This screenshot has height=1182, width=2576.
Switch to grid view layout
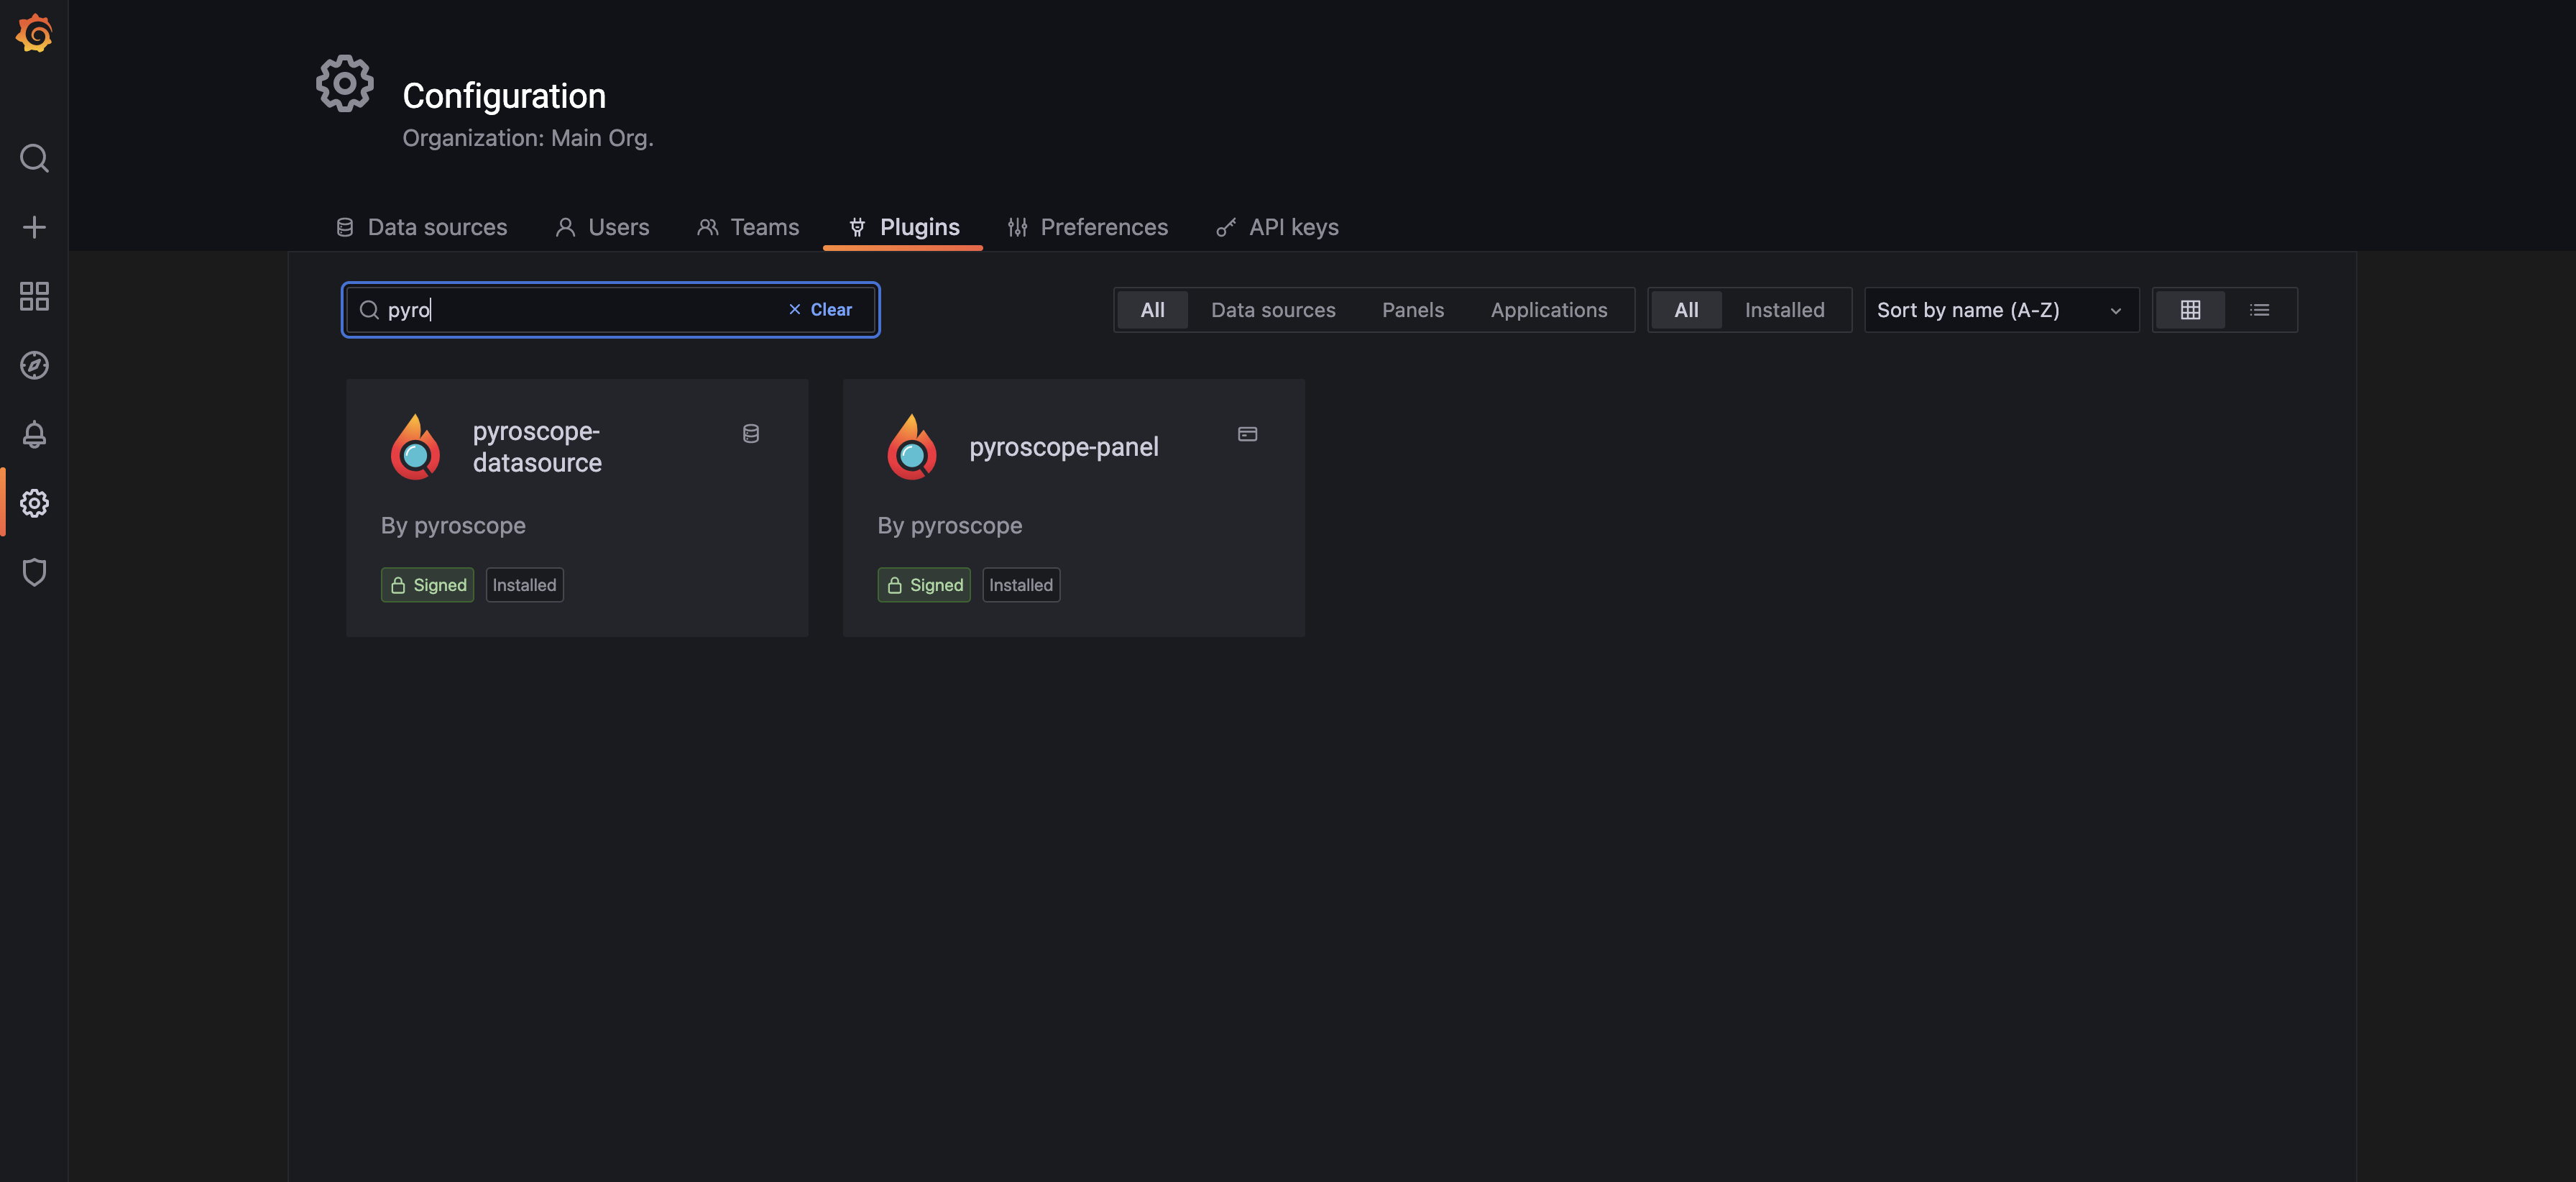(2190, 310)
